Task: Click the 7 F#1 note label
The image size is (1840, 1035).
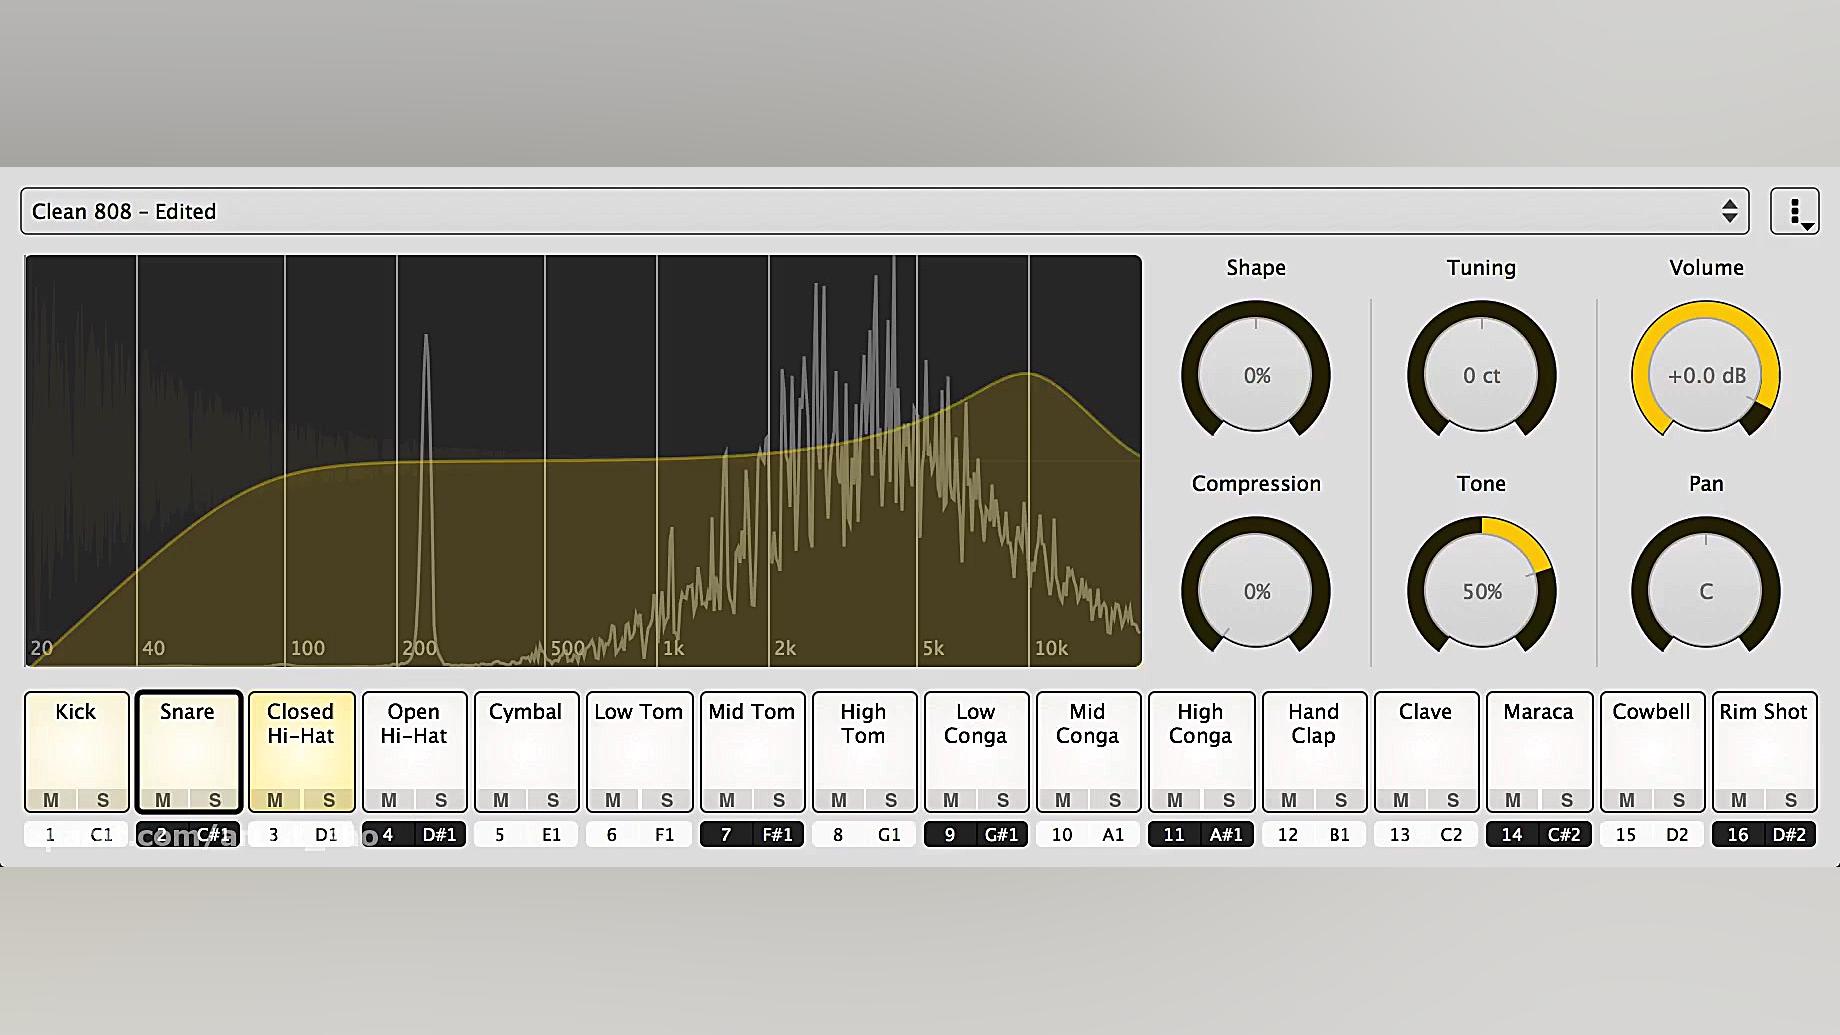Action: tap(752, 834)
